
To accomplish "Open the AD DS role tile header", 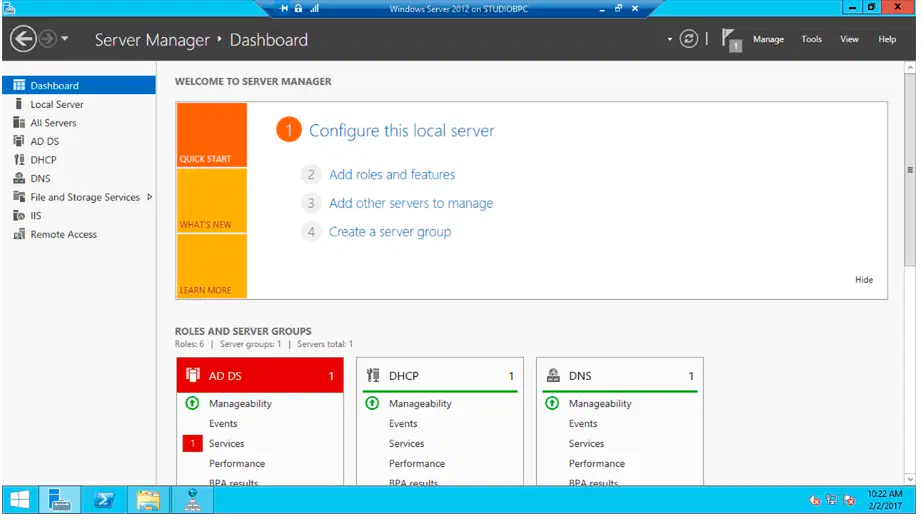I will [260, 376].
